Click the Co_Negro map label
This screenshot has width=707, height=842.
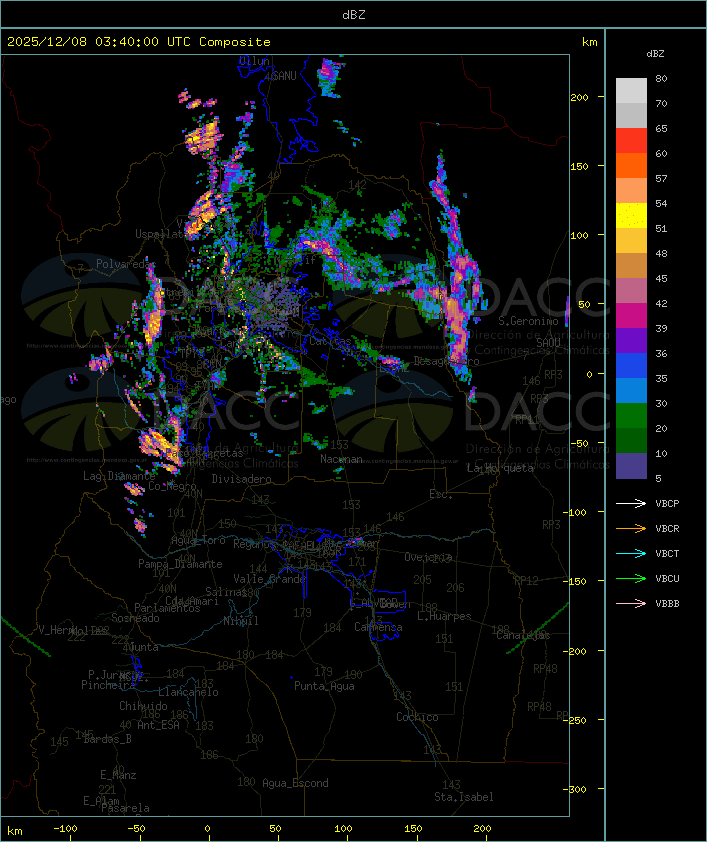point(172,486)
